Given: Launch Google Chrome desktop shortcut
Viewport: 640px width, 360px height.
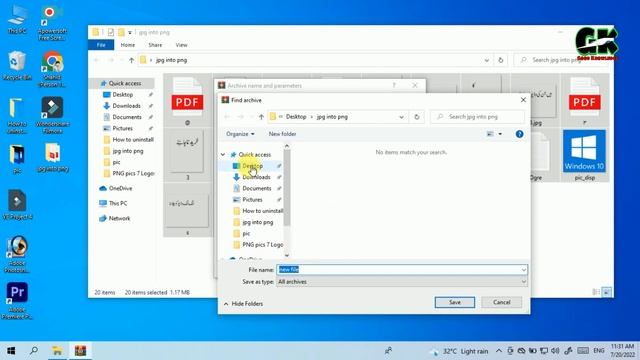Looking at the screenshot, I should (52, 69).
